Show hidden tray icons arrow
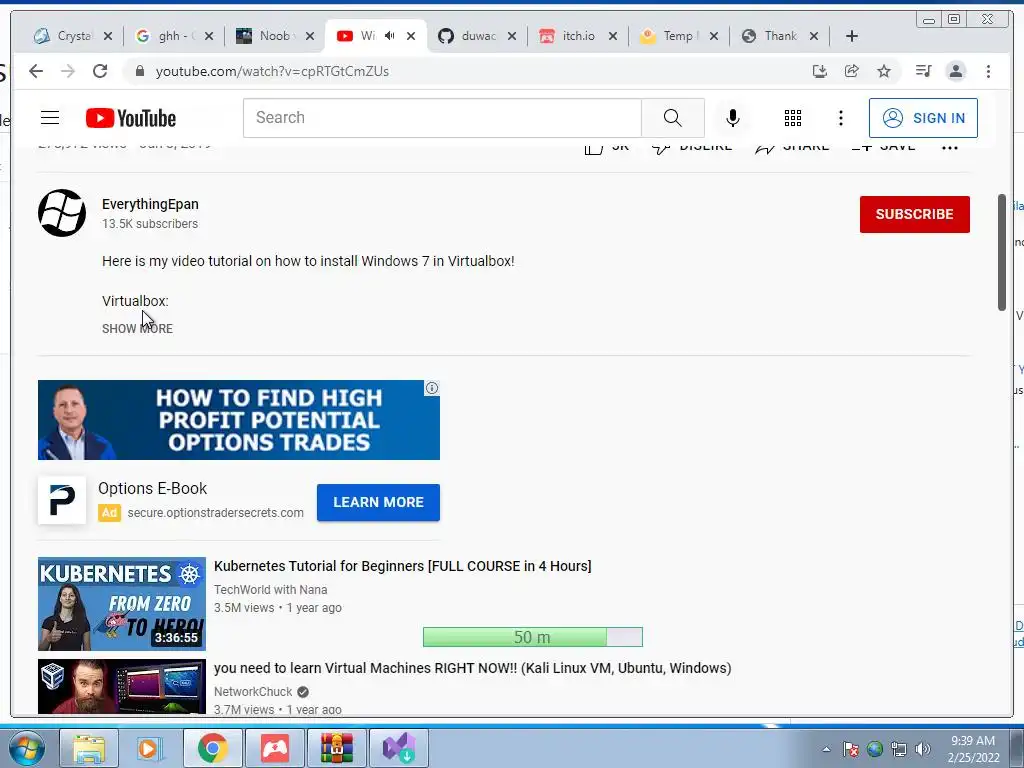1024x768 pixels. tap(826, 749)
